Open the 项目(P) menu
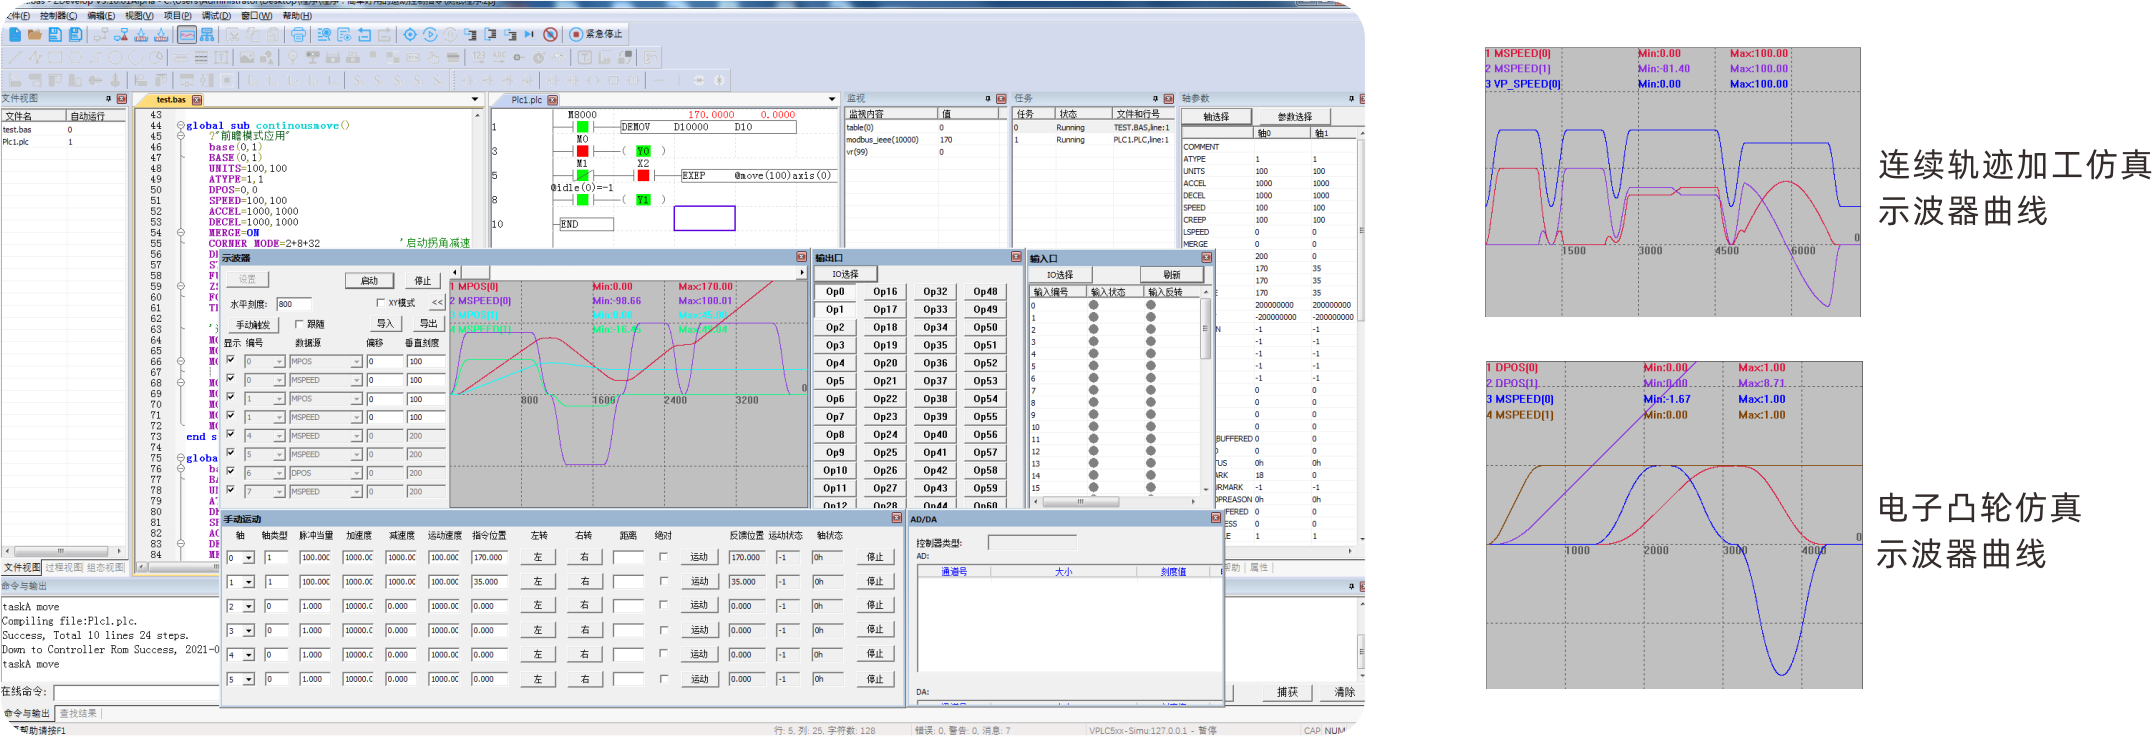 point(178,16)
